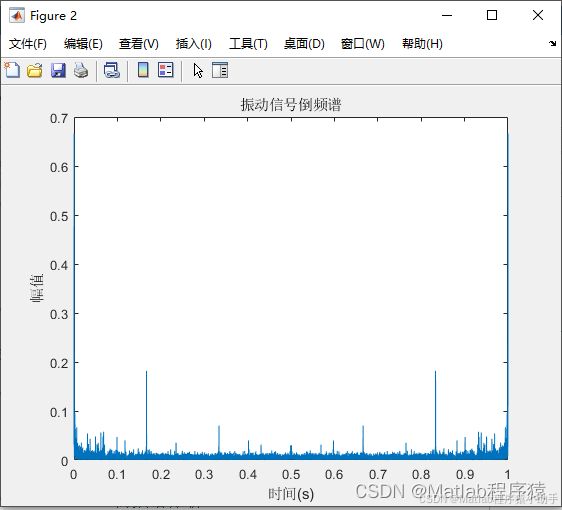Viewport: 562px width, 510px height.
Task: Maximize the Figure 2 window
Action: pos(492,15)
